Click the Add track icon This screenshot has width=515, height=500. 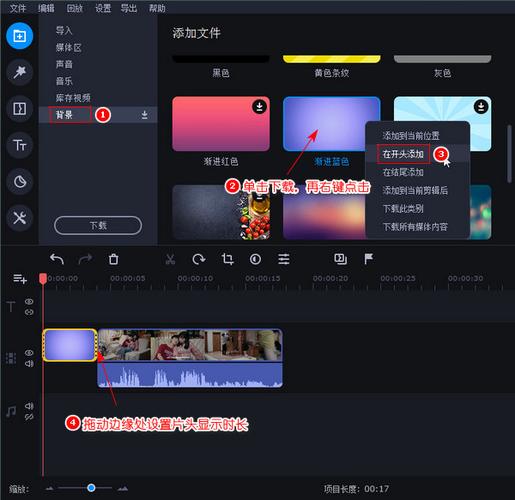pyautogui.click(x=20, y=278)
